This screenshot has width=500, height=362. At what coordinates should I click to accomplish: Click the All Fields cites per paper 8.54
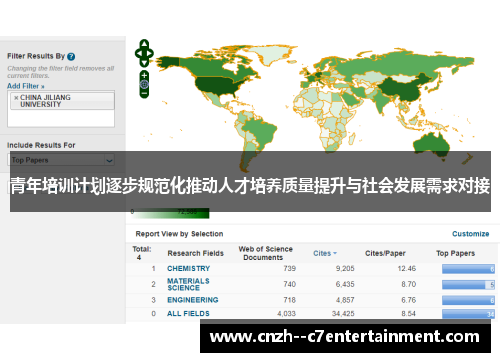(x=408, y=314)
